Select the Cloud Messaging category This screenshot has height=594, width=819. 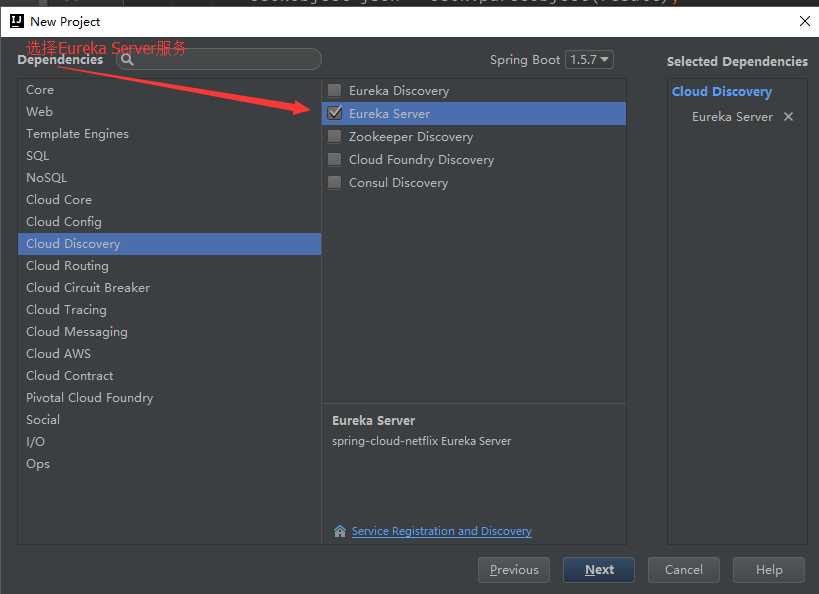(169, 332)
